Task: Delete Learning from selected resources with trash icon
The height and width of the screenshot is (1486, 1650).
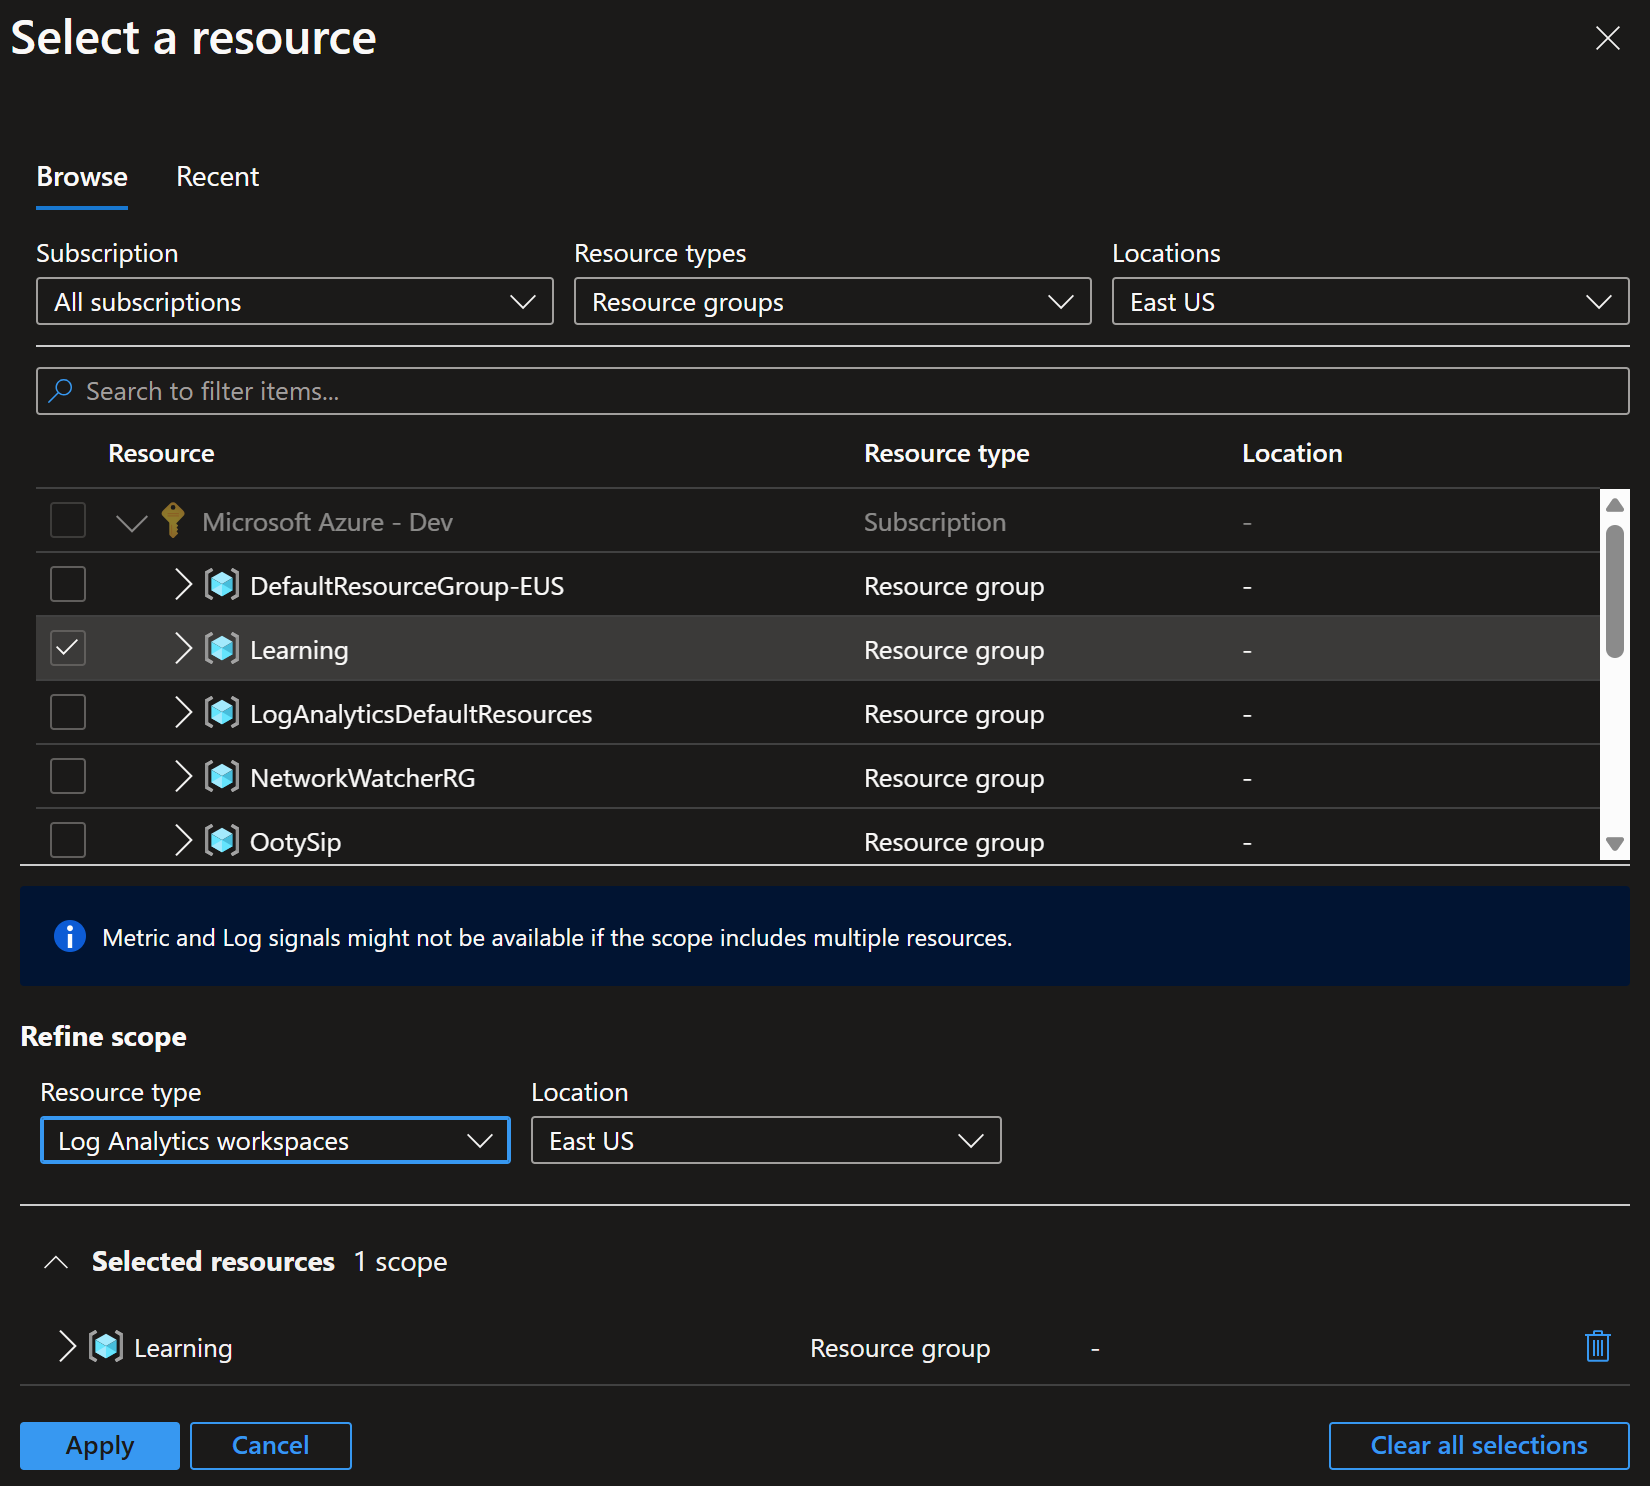Action: point(1598,1346)
